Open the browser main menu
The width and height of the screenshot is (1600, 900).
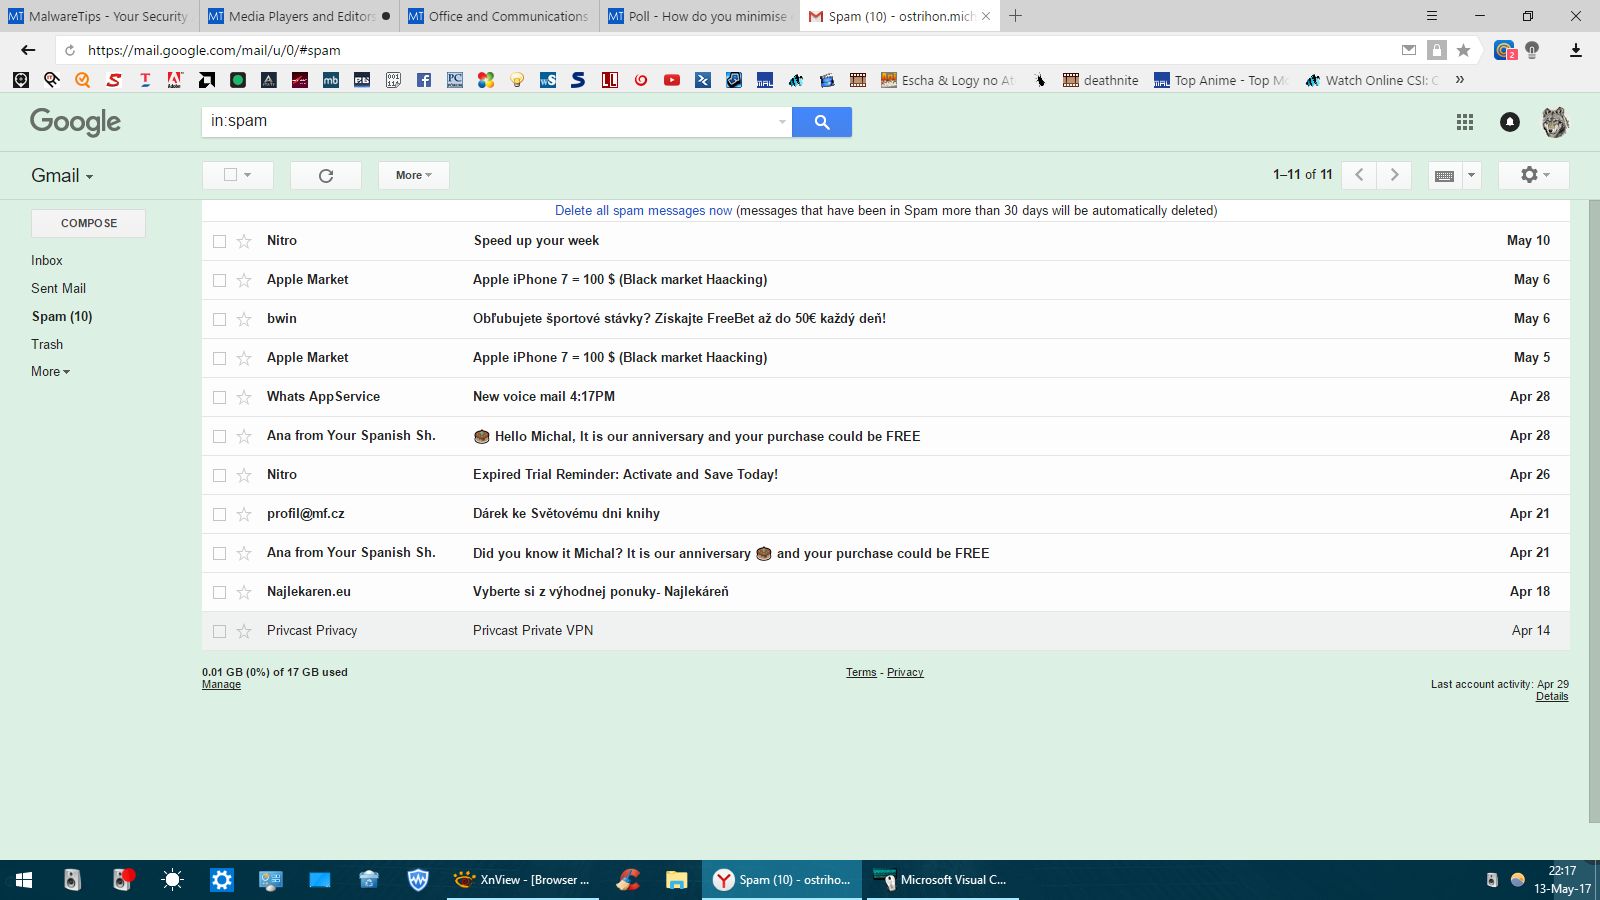[x=1431, y=16]
